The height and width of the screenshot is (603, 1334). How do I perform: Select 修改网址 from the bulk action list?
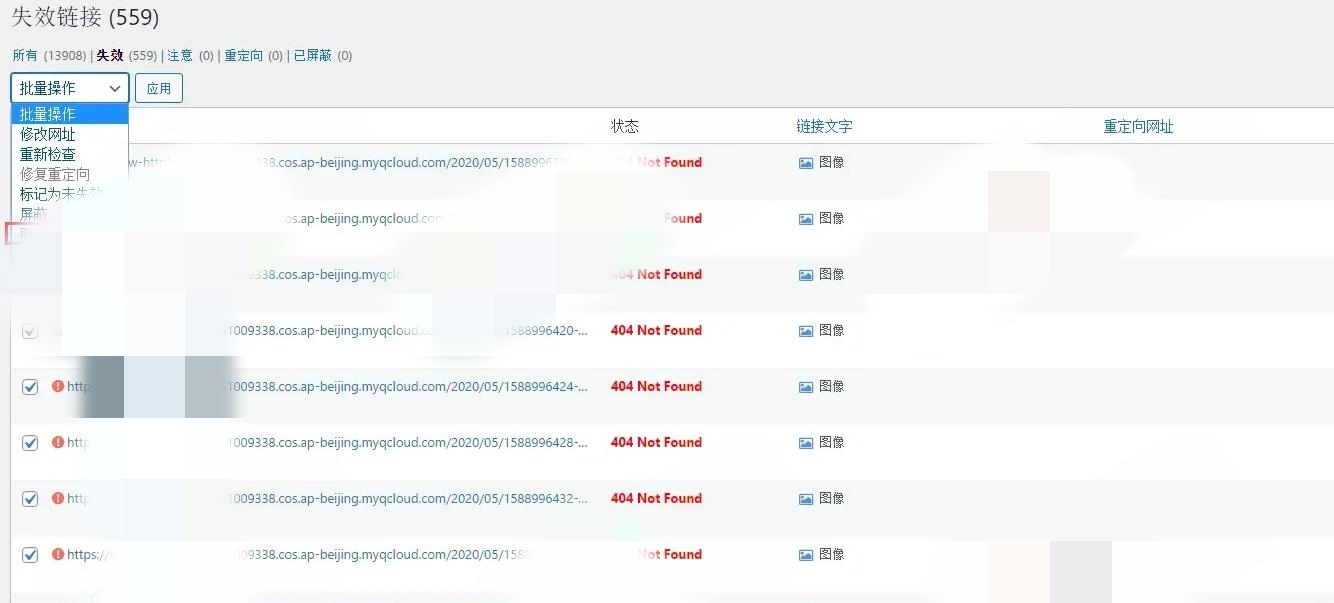[x=48, y=134]
